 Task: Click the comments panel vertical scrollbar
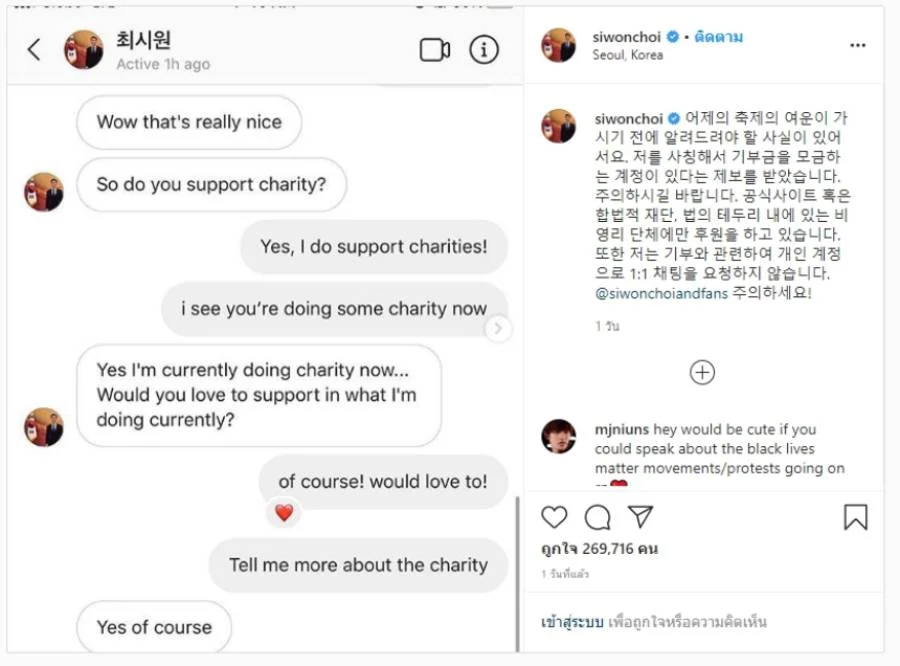point(518,574)
